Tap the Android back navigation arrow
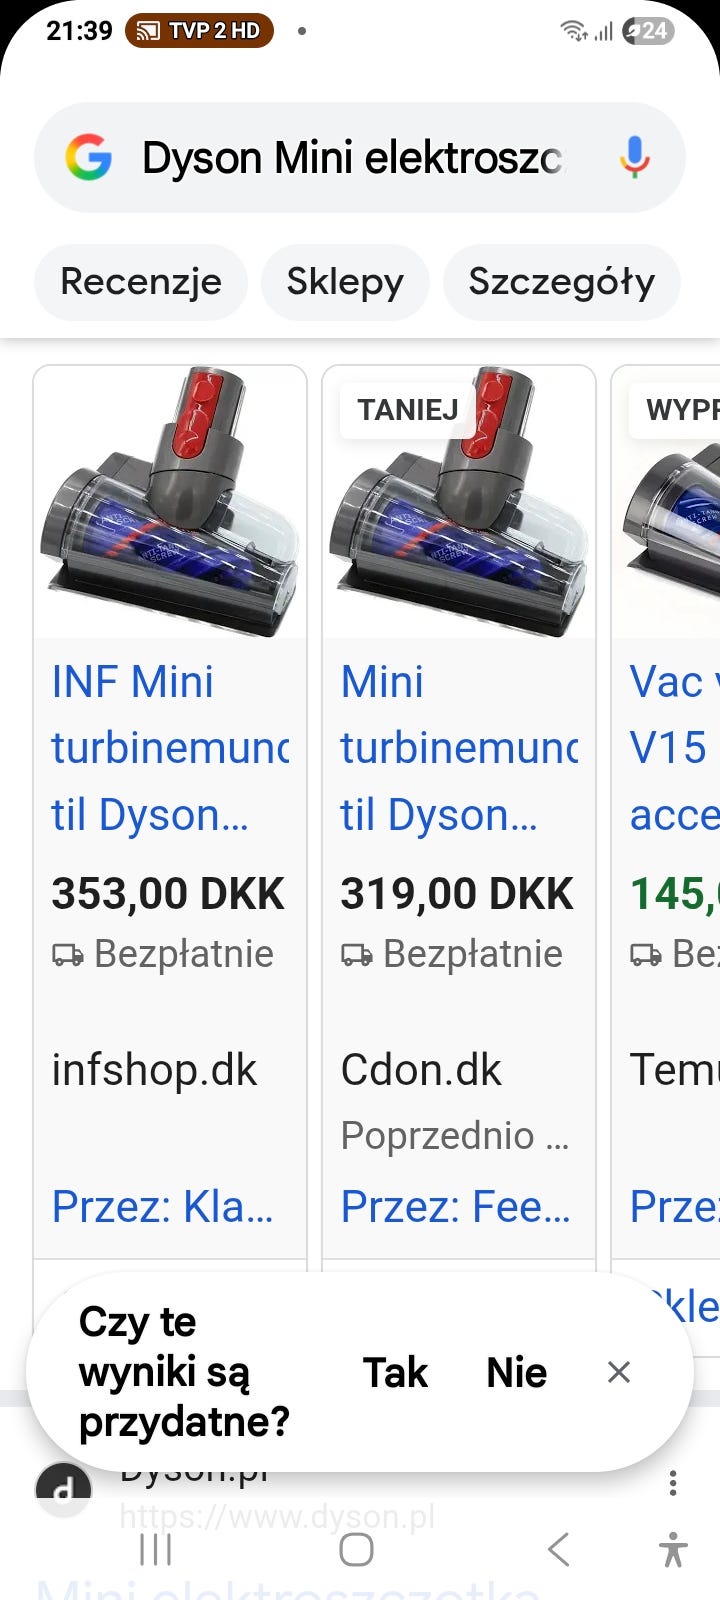720x1600 pixels. (559, 1550)
